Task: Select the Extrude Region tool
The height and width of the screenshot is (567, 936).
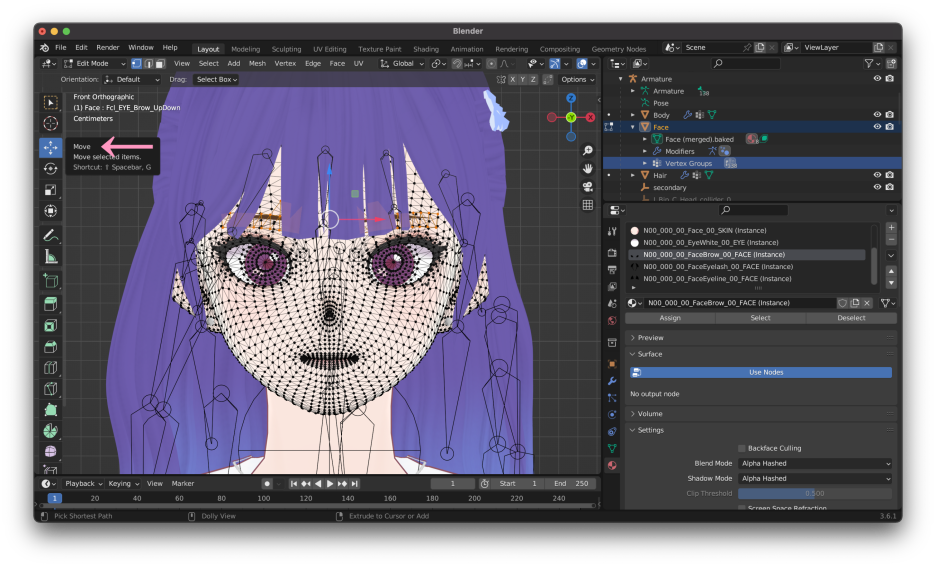Action: [x=51, y=304]
